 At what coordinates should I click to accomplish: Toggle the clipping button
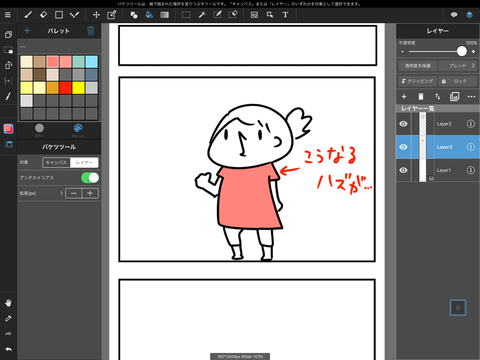coord(417,81)
